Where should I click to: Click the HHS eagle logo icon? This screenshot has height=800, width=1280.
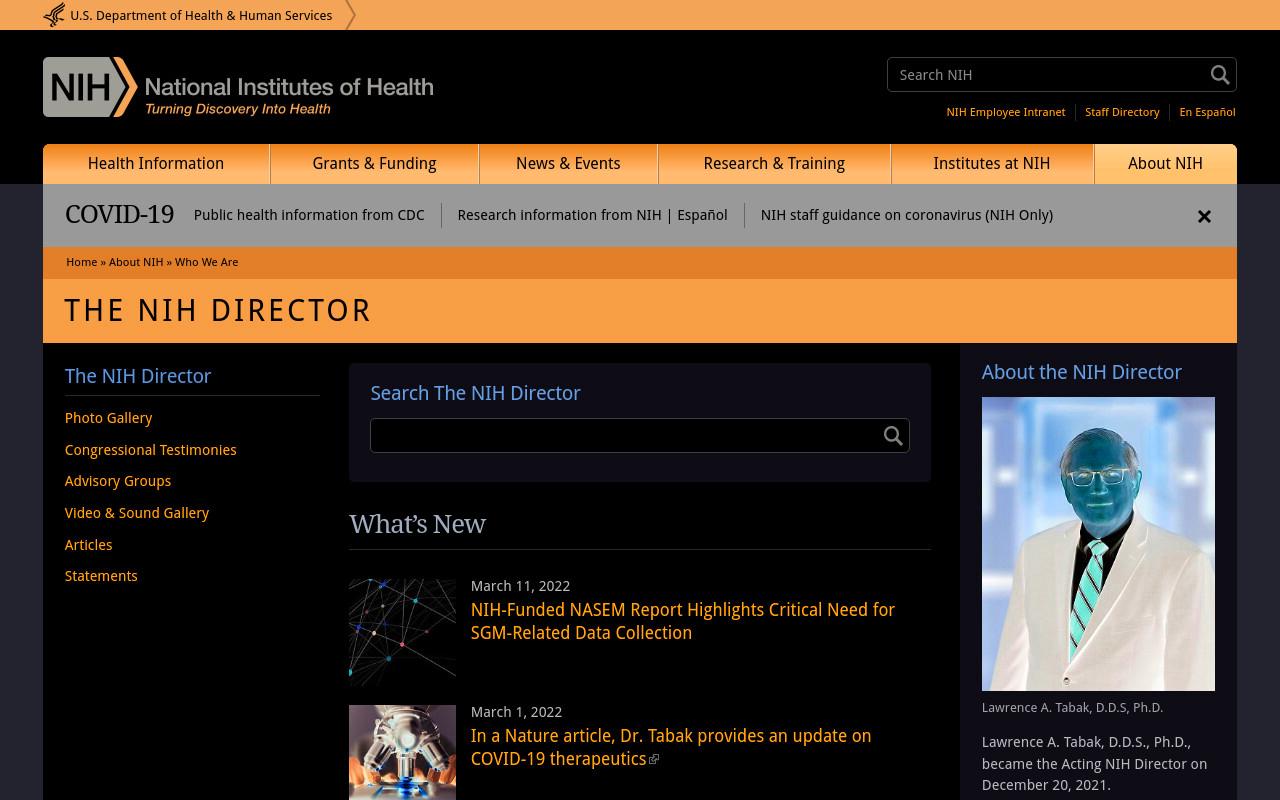coord(54,15)
